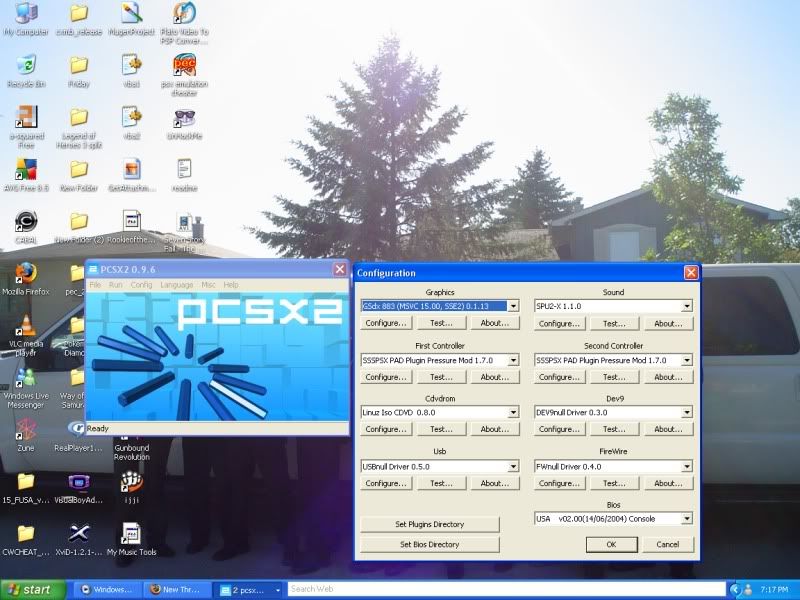Cancel the Configuration dialog
This screenshot has height=600, width=800.
pyautogui.click(x=667, y=544)
